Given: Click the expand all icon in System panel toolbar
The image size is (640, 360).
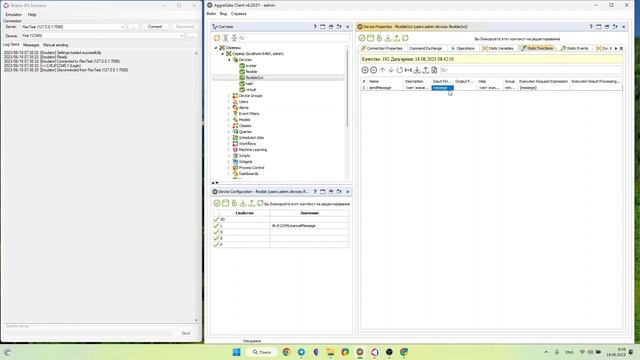Looking at the screenshot, I should tap(226, 38).
